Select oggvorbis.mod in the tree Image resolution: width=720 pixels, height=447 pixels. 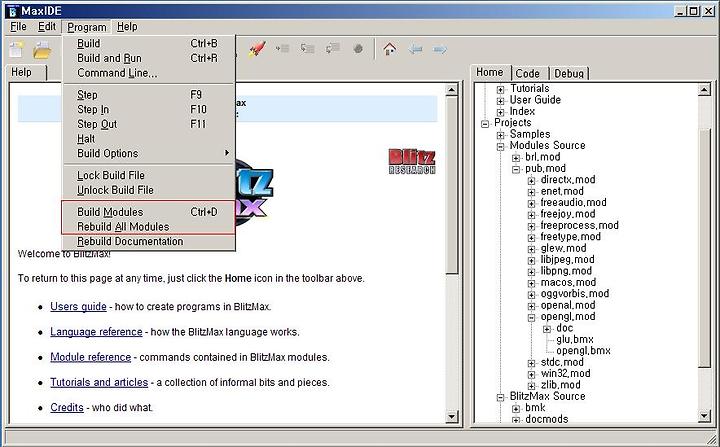pyautogui.click(x=575, y=294)
